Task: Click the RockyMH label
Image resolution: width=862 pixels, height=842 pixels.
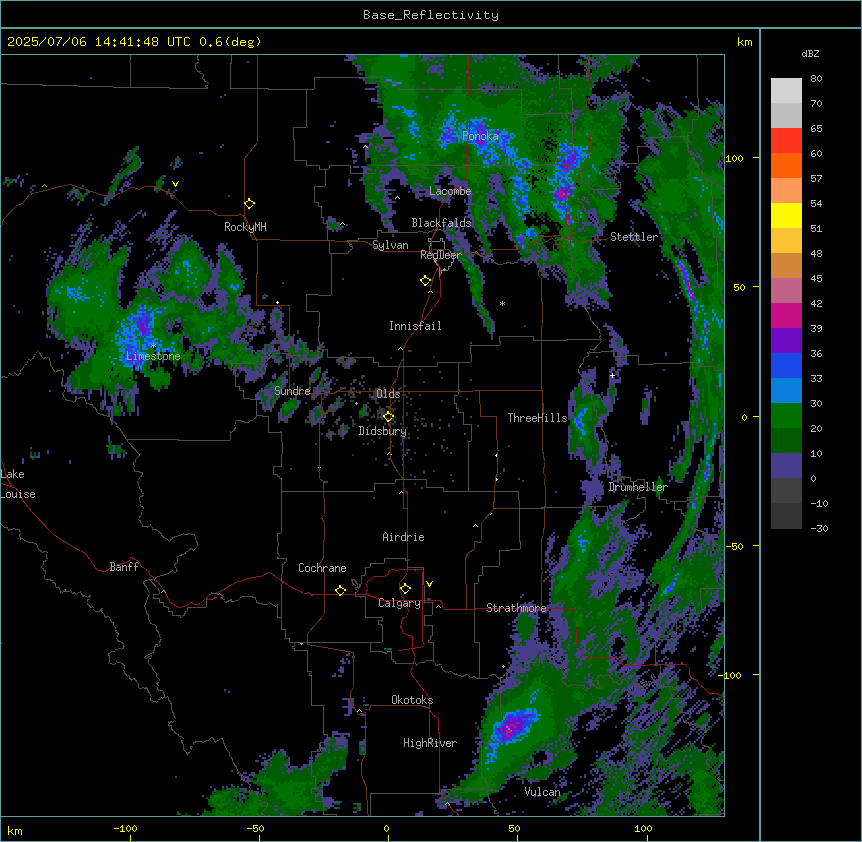Action: click(x=245, y=227)
